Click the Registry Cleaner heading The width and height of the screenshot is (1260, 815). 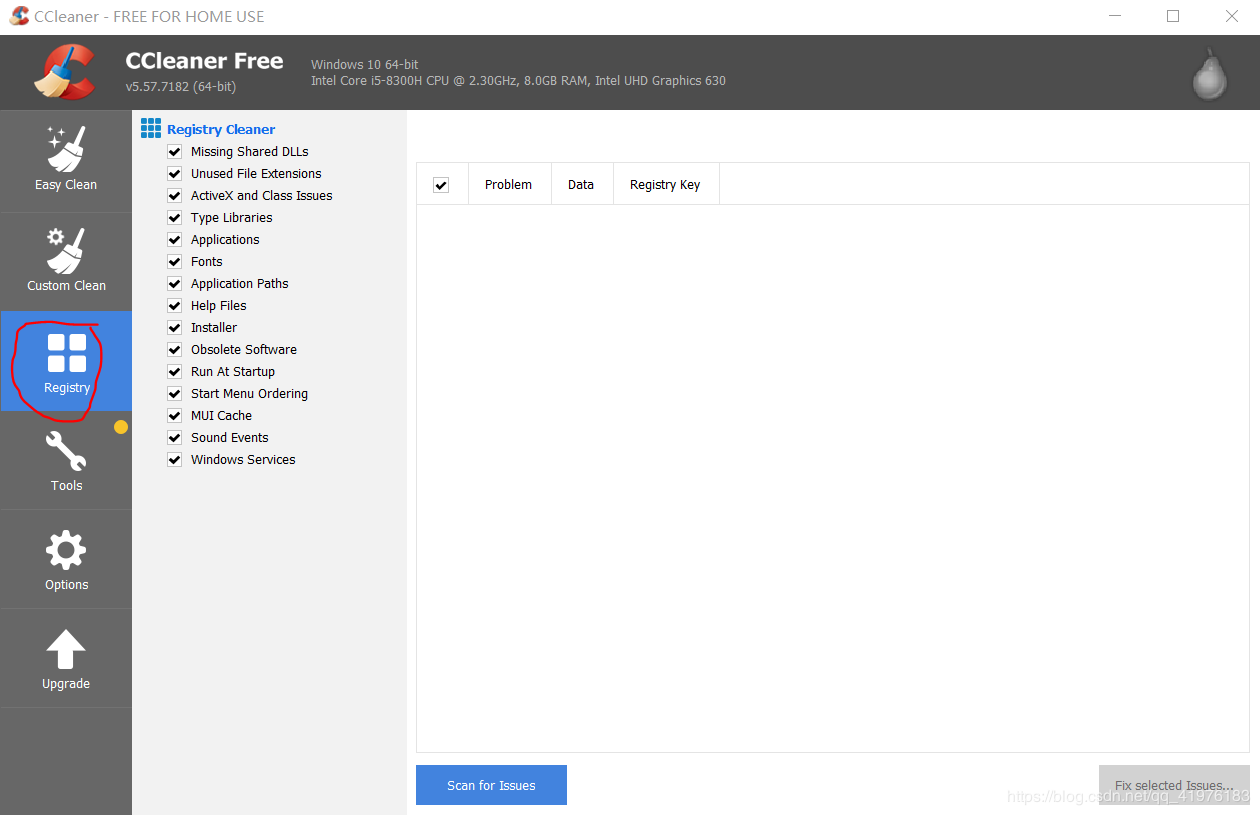[x=221, y=129]
